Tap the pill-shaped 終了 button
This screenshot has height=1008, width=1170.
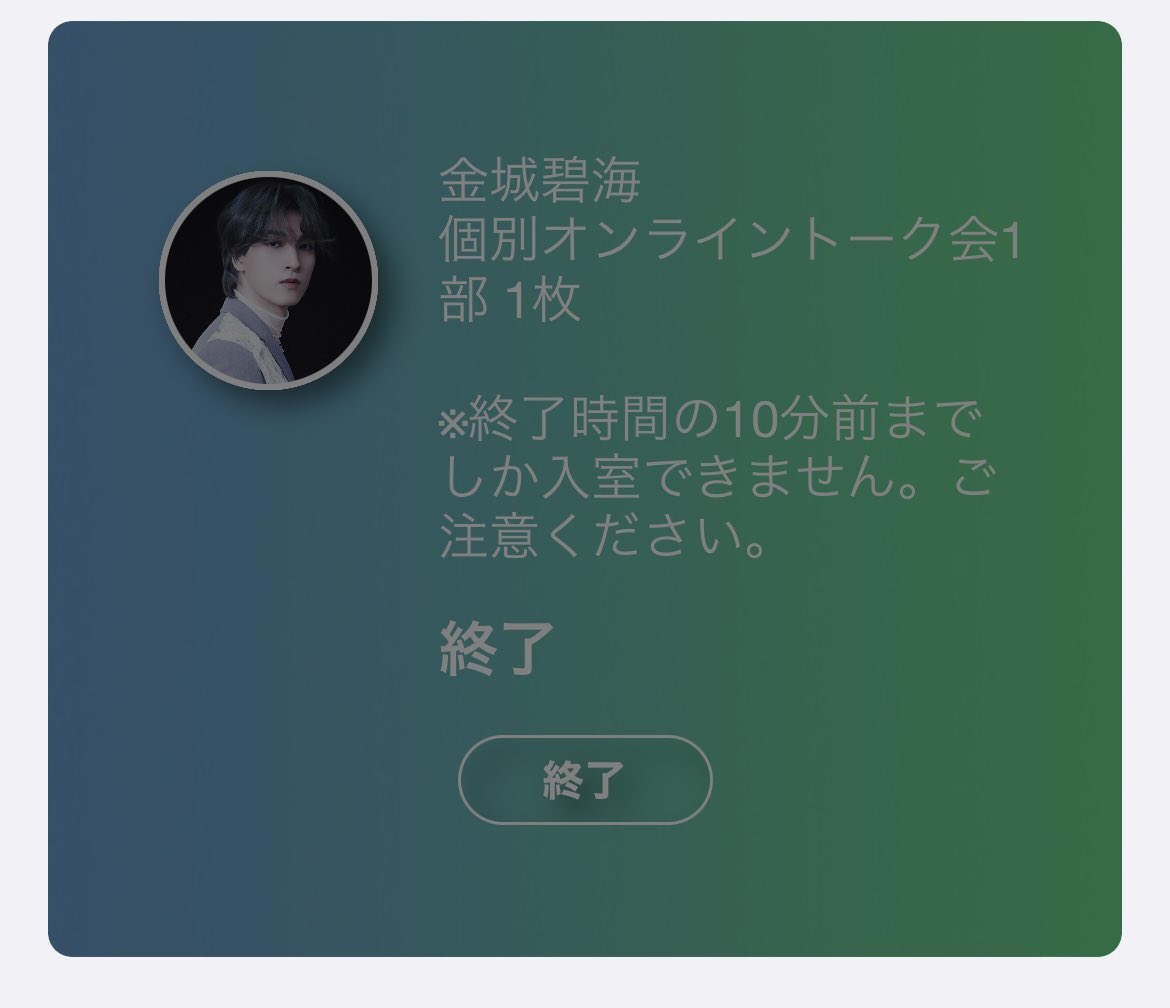(585, 780)
